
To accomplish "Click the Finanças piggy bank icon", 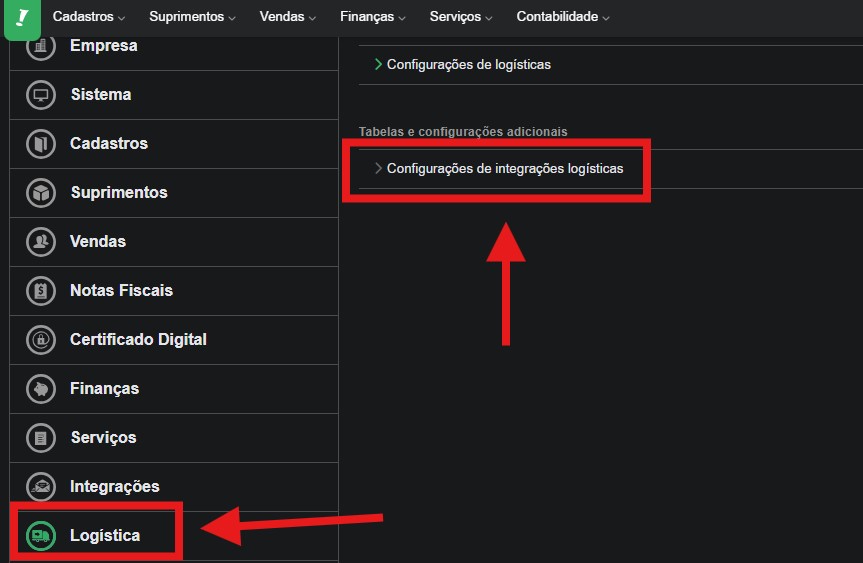I will click(x=41, y=389).
